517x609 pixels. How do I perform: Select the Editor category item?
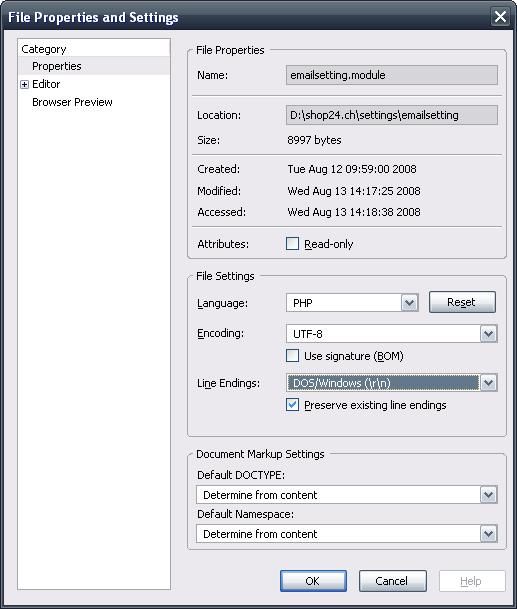[x=46, y=84]
